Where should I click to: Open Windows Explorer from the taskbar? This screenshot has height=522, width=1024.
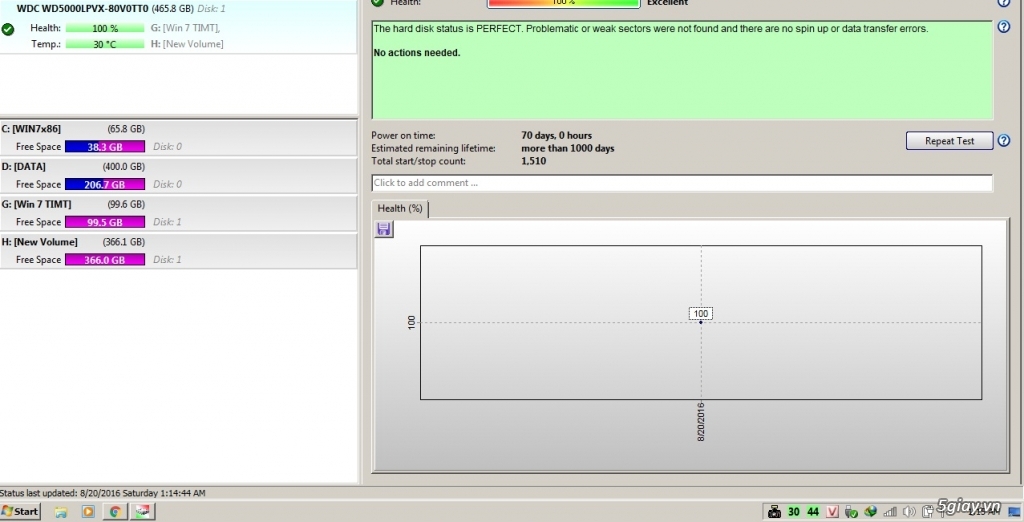tap(61, 511)
